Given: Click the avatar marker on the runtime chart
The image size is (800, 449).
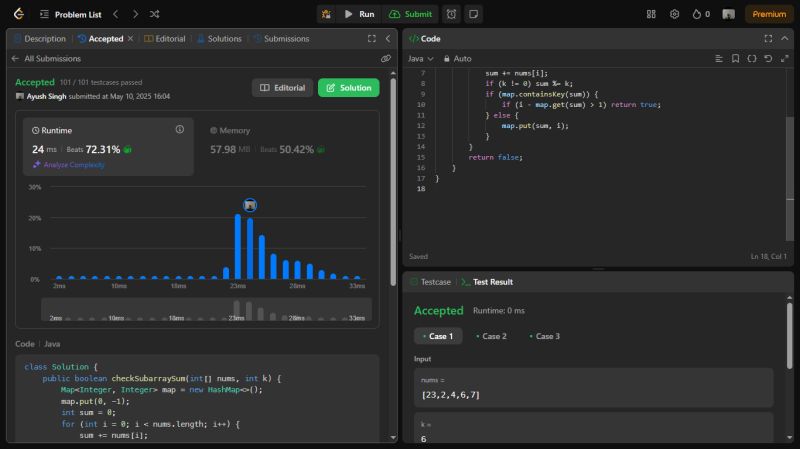Looking at the screenshot, I should coord(250,205).
